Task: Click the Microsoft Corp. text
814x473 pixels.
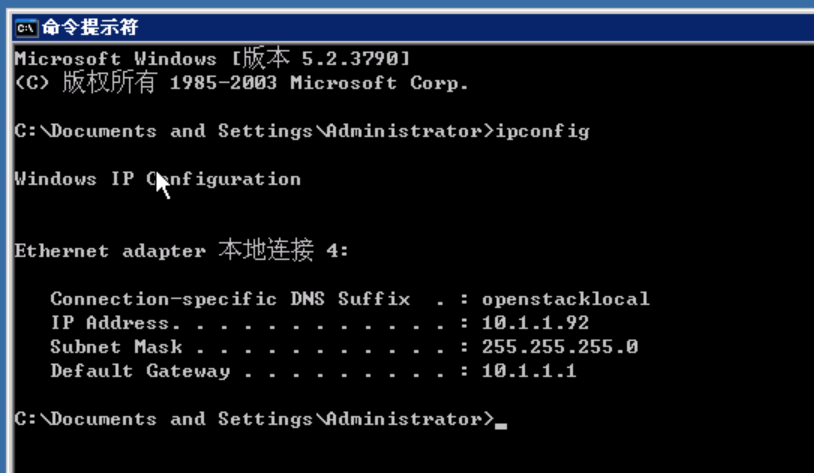Action: pos(379,83)
